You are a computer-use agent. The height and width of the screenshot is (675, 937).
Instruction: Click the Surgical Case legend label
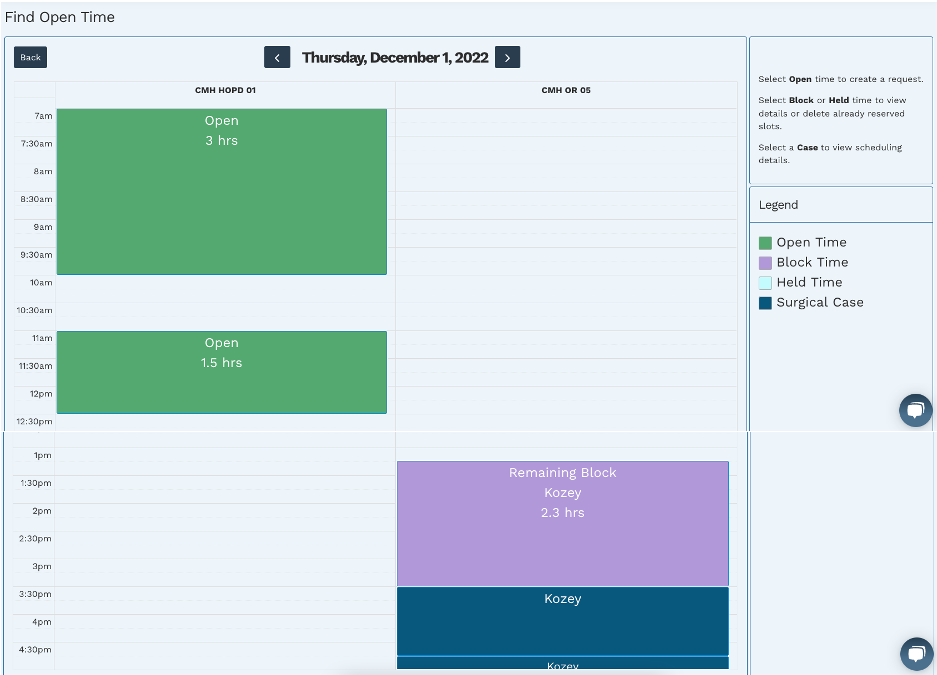click(x=820, y=303)
